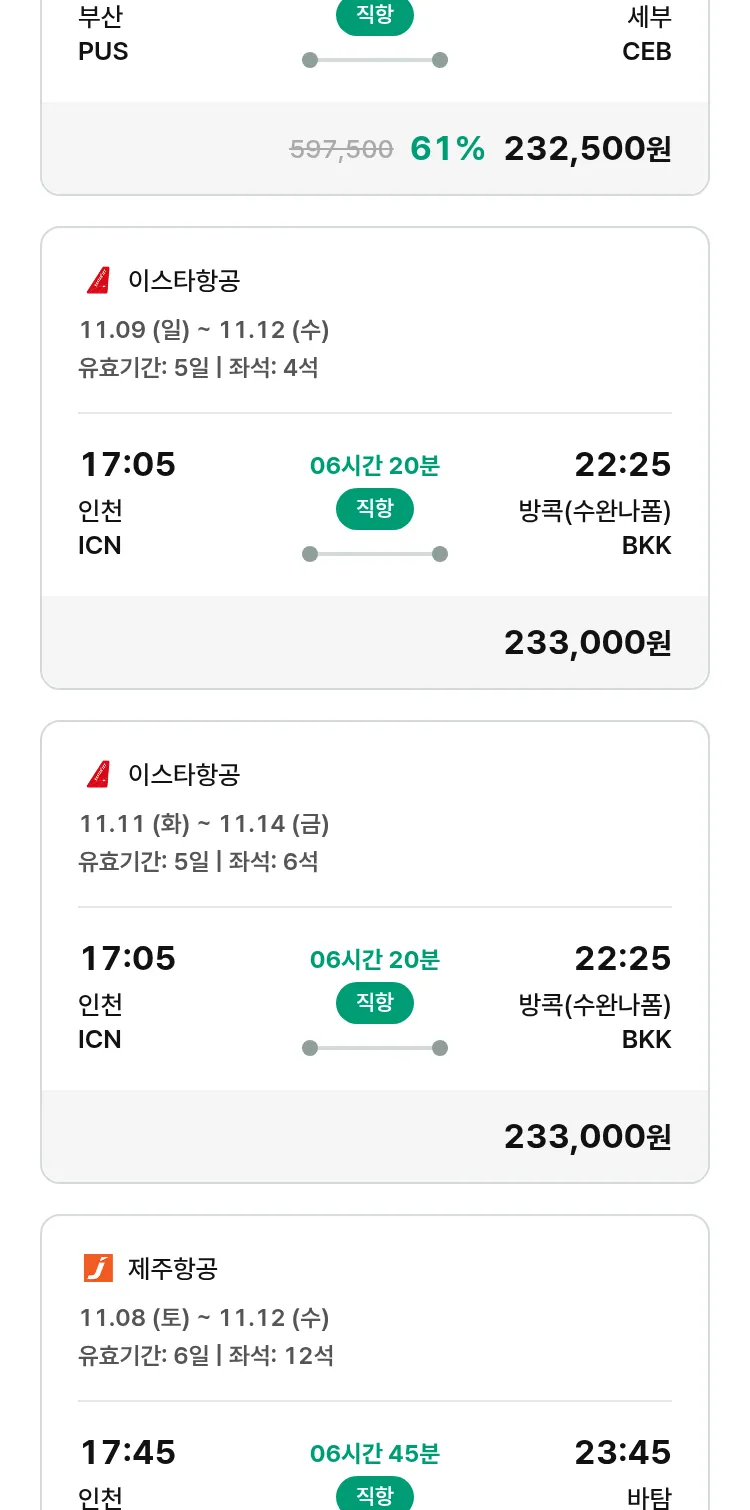Select 233,000원 fare for 11.11 flight

pyautogui.click(x=587, y=1137)
